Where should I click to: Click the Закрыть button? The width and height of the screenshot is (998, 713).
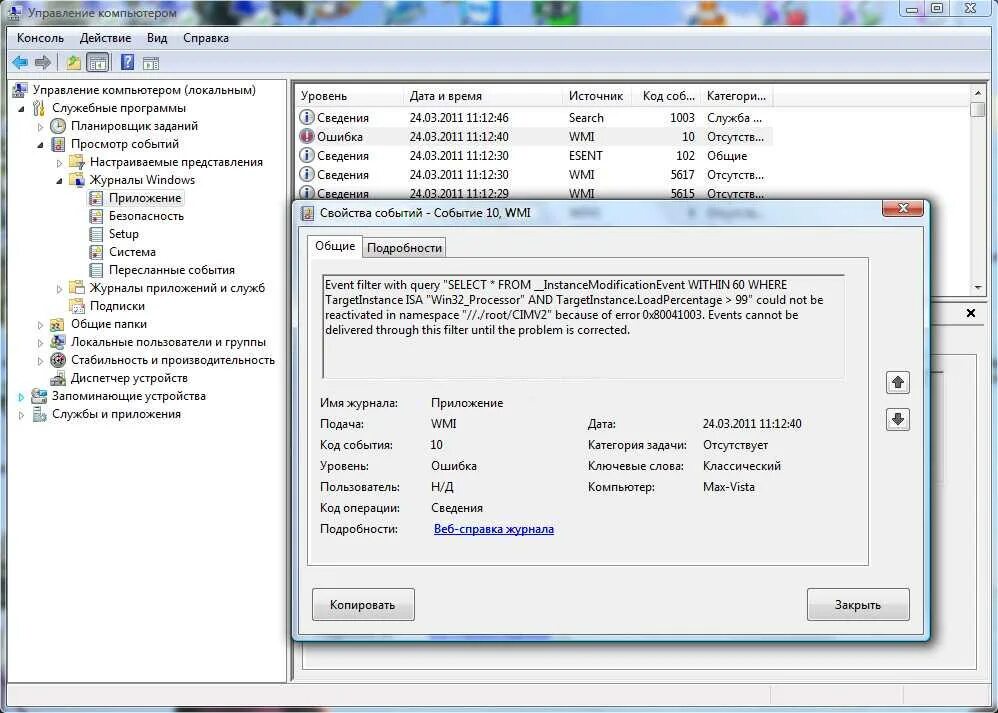click(x=857, y=605)
